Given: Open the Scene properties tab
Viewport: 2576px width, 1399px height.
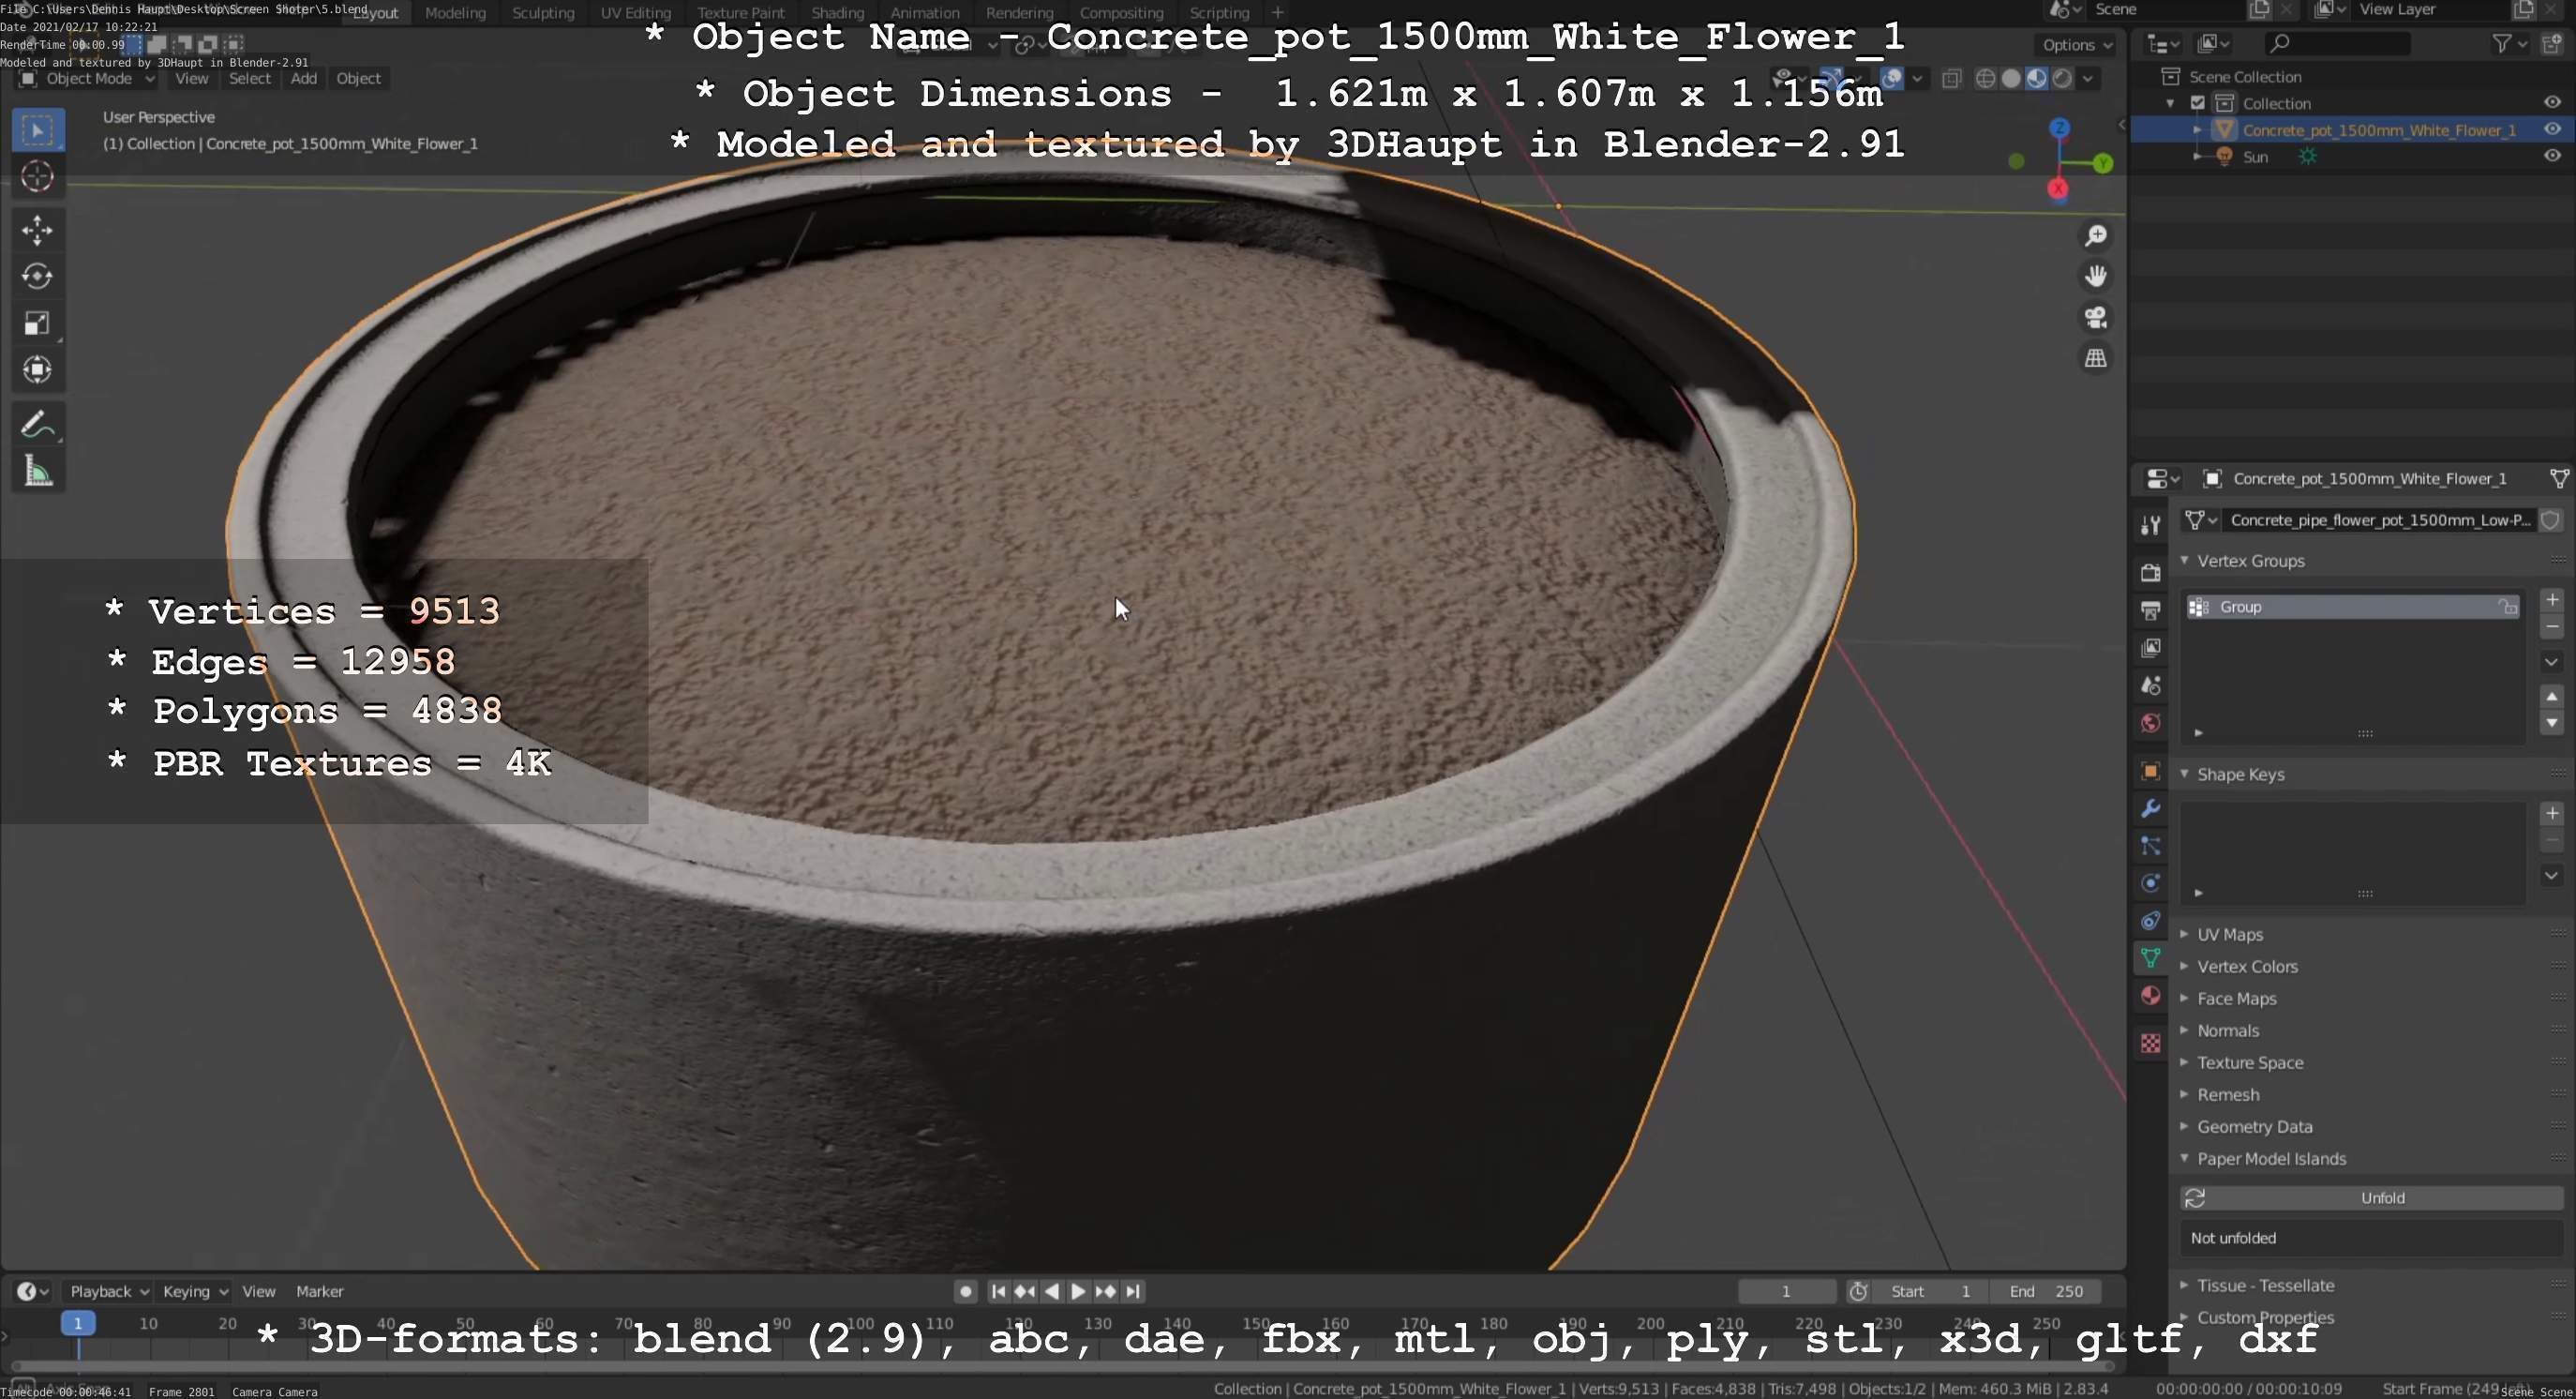Looking at the screenshot, I should [2151, 686].
